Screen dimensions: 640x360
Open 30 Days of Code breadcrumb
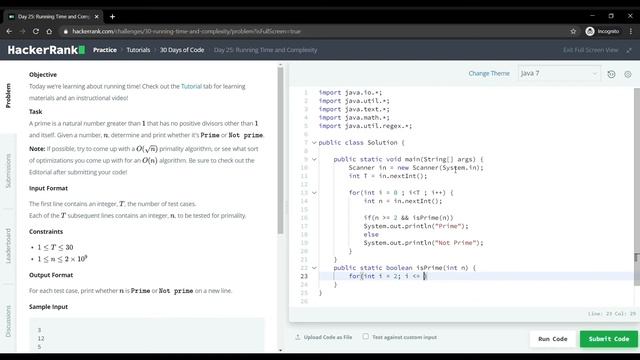182,50
